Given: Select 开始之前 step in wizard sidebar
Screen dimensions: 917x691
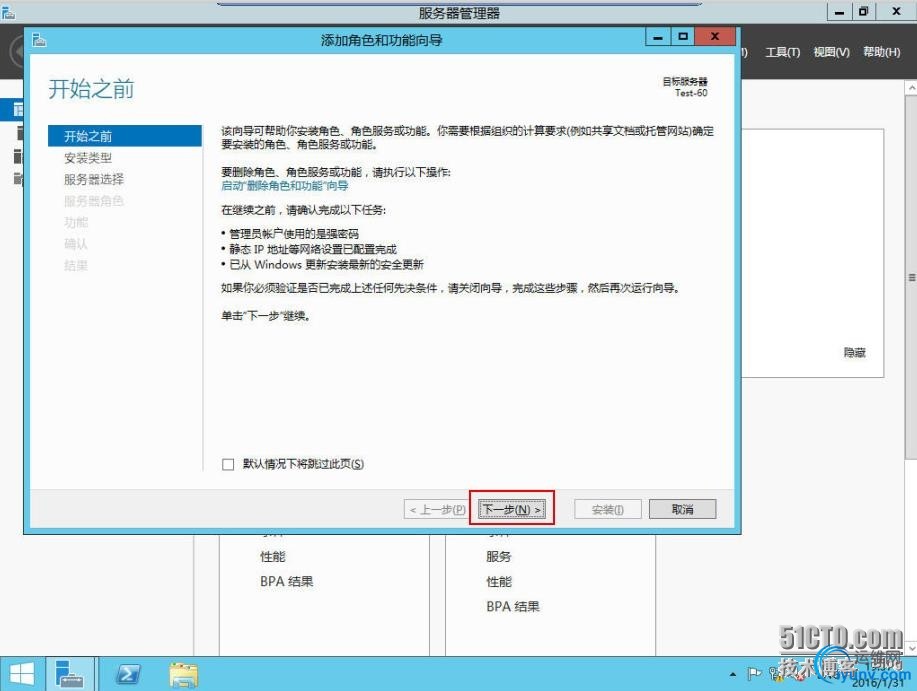Looking at the screenshot, I should point(125,136).
